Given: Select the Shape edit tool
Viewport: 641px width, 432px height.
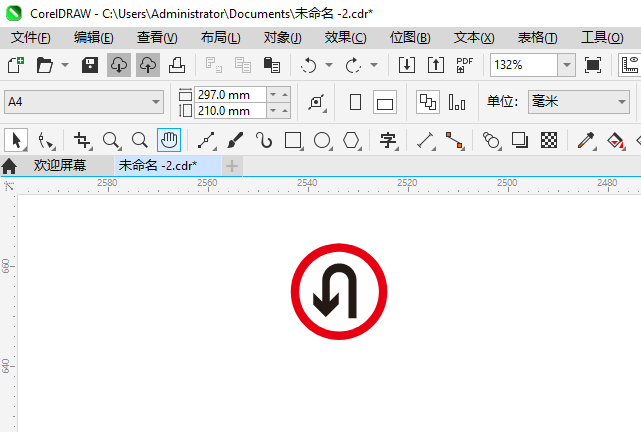Looking at the screenshot, I should [46, 141].
